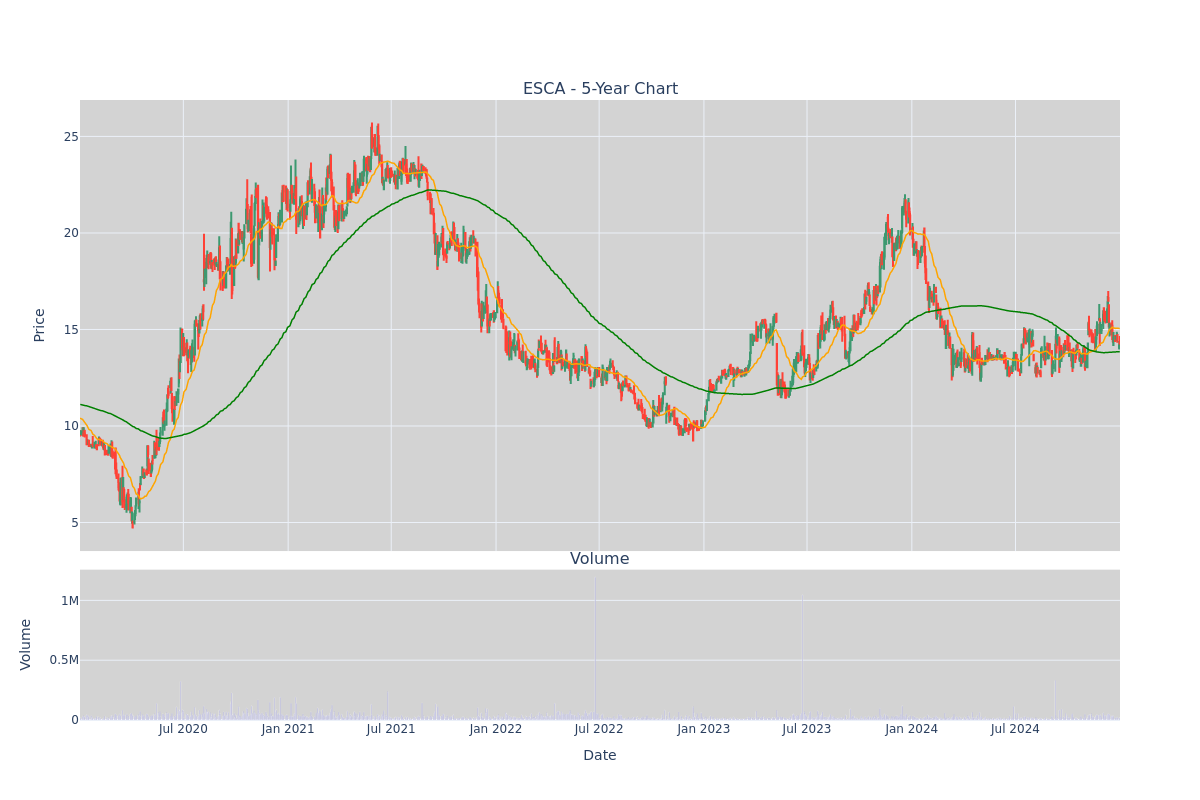Click the price tick label '20'

pyautogui.click(x=71, y=233)
